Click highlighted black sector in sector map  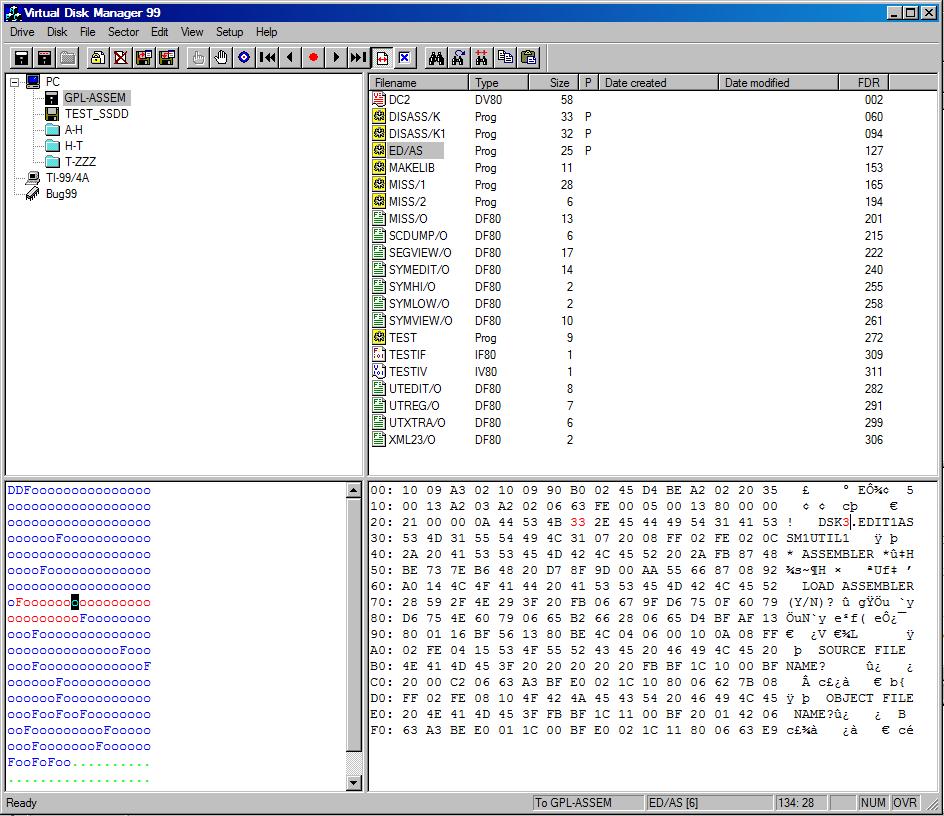(x=75, y=603)
